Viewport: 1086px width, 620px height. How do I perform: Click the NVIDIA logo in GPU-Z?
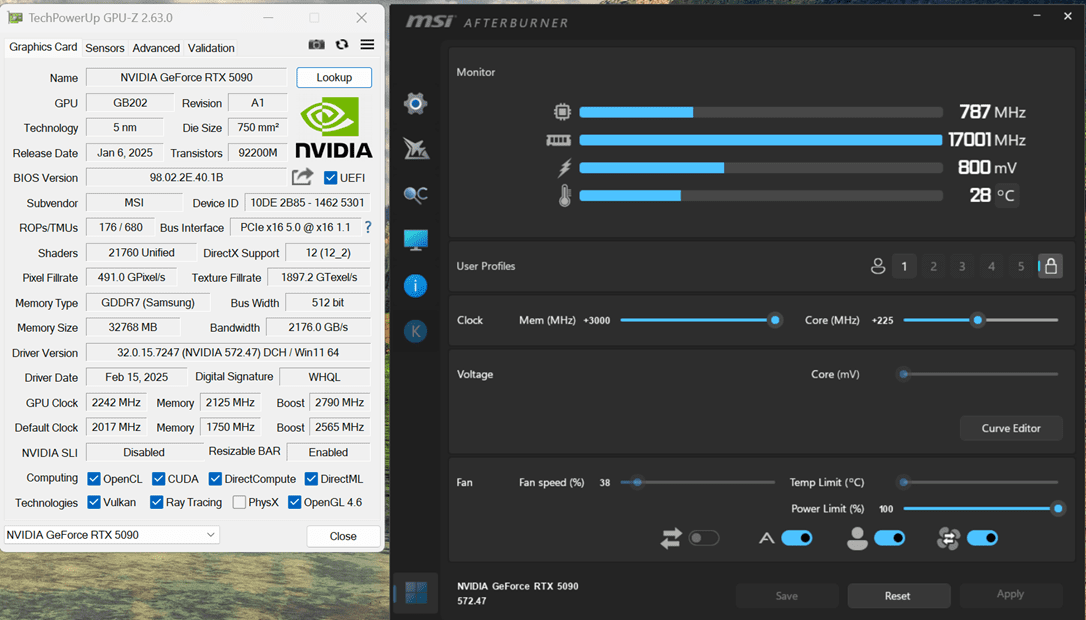[x=334, y=127]
